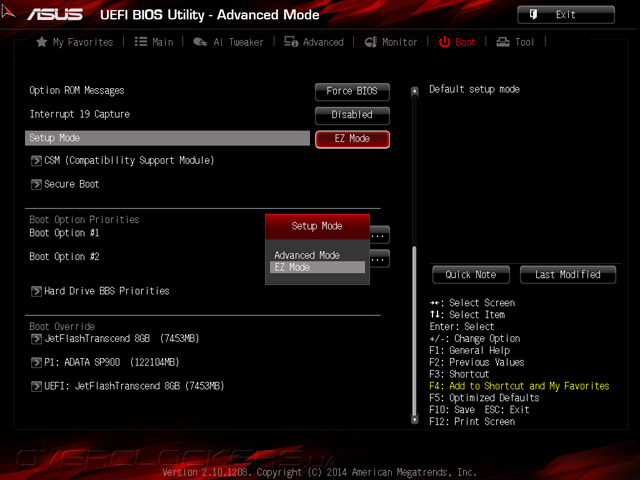Click the vertical scrollbar thumb
Viewport: 640px width, 480px height.
pyautogui.click(x=415, y=330)
